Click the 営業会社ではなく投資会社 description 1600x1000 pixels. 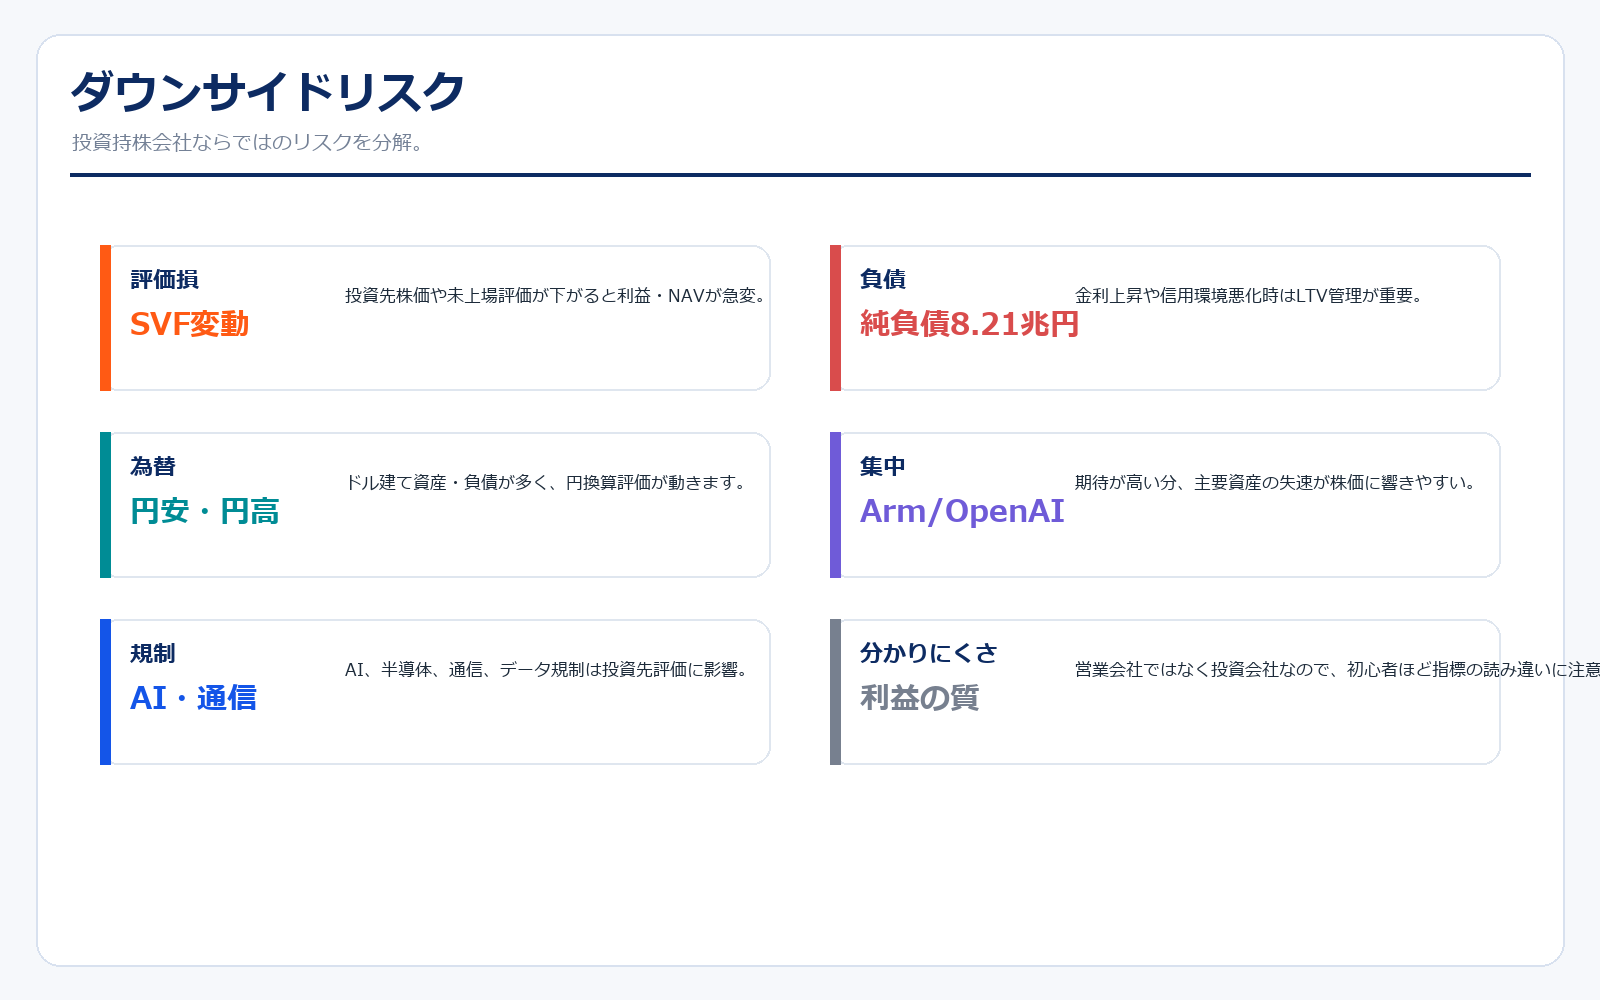[x=1337, y=669]
